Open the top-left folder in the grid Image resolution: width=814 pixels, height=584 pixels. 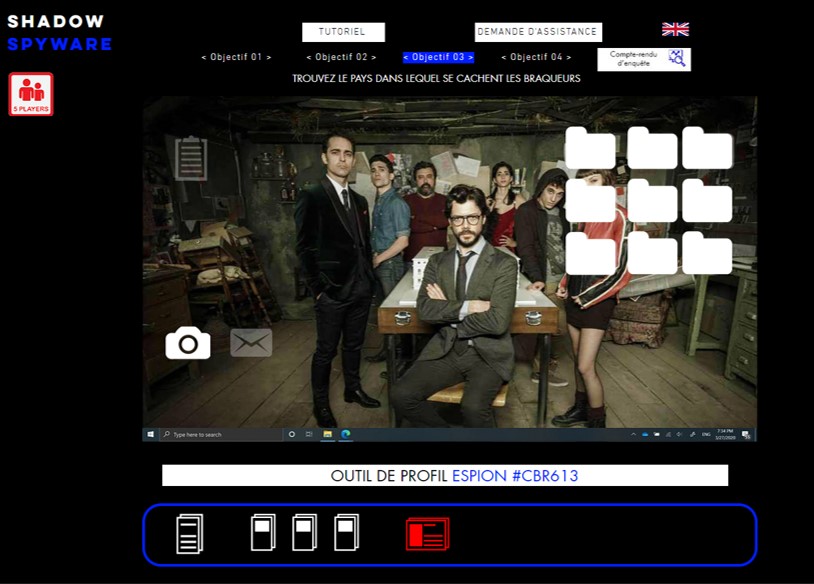click(590, 148)
